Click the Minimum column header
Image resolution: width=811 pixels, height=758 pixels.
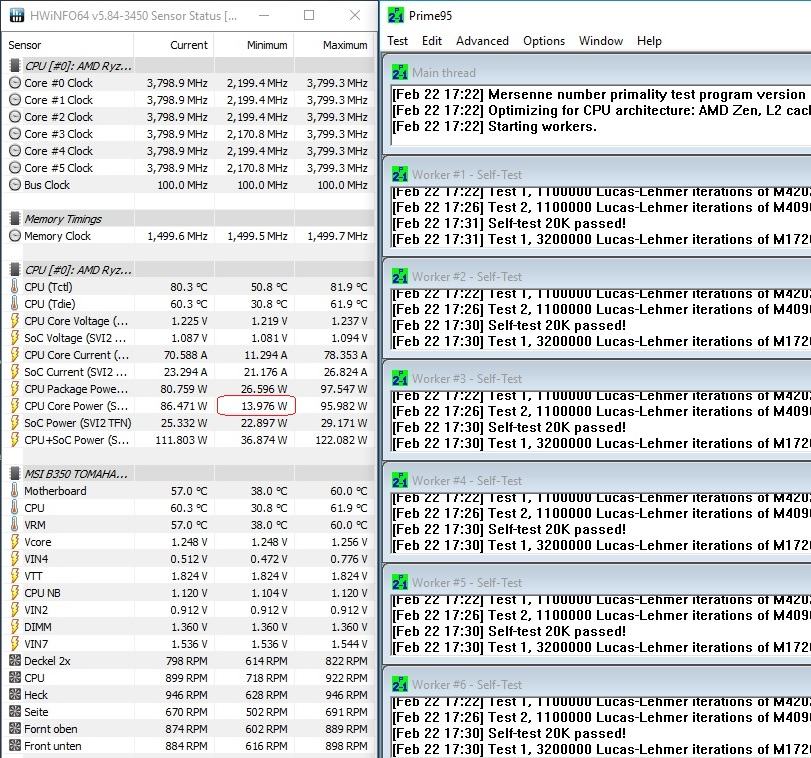(254, 45)
